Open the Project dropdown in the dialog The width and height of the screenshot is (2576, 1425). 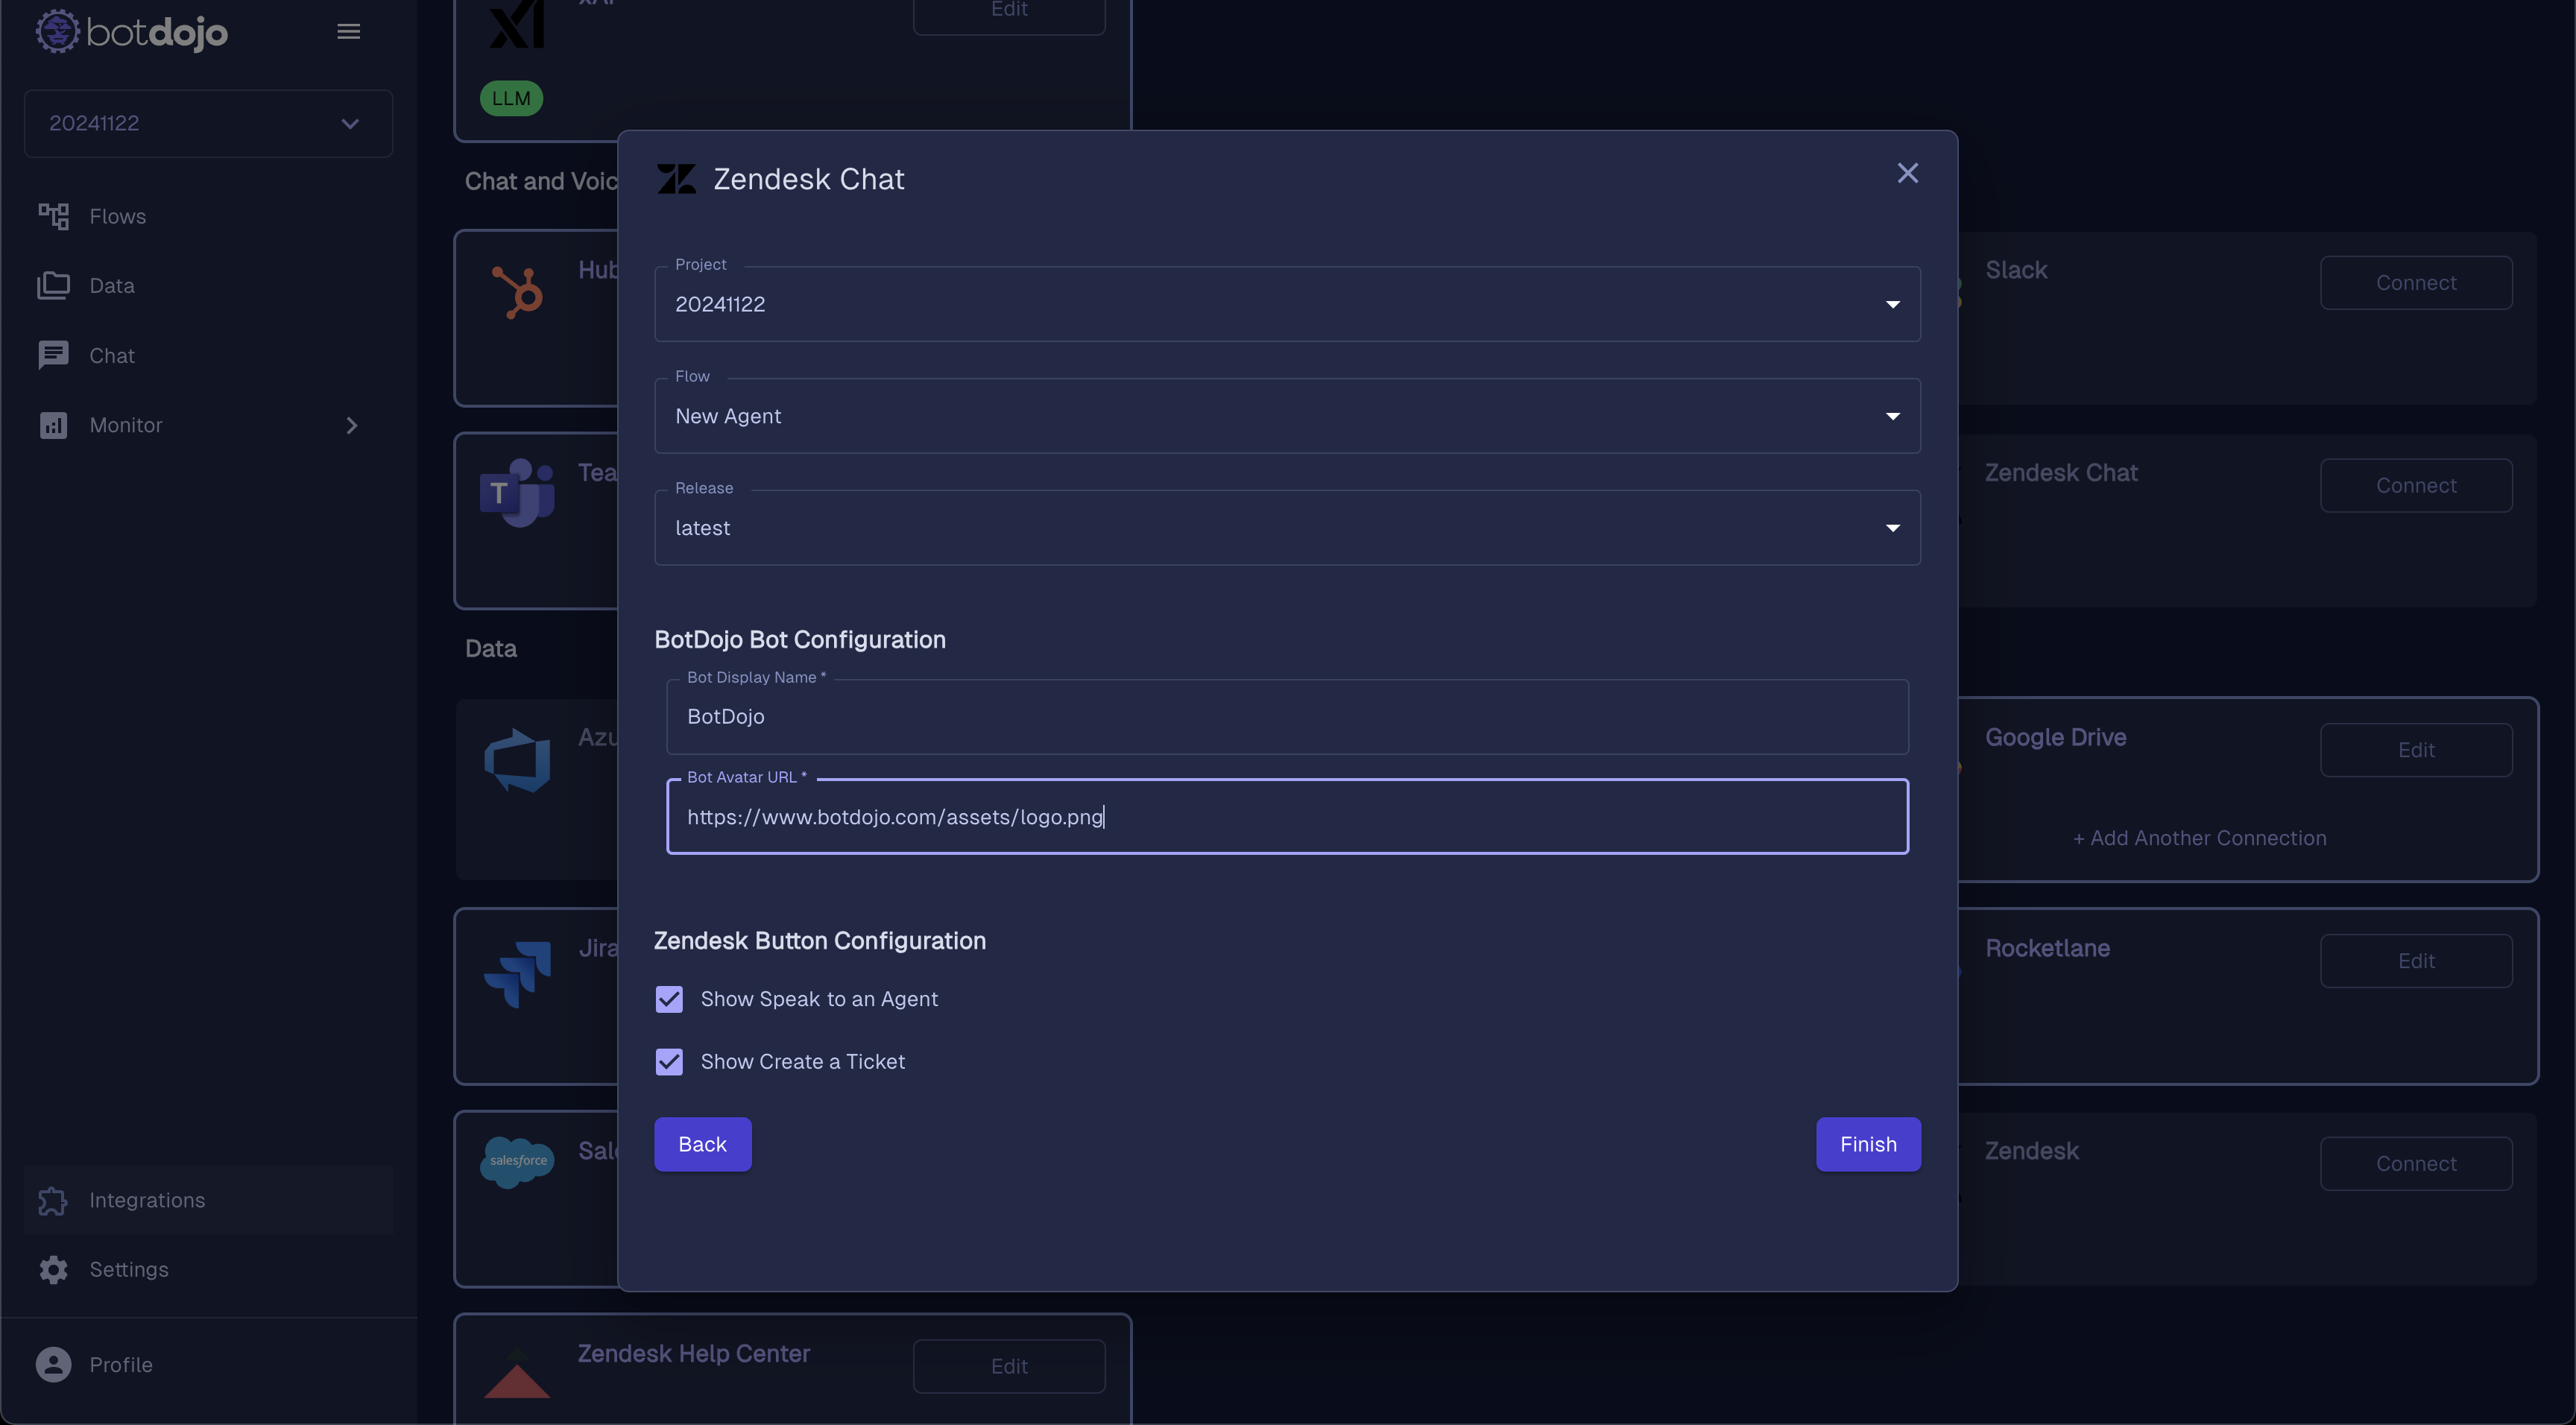tap(1287, 304)
